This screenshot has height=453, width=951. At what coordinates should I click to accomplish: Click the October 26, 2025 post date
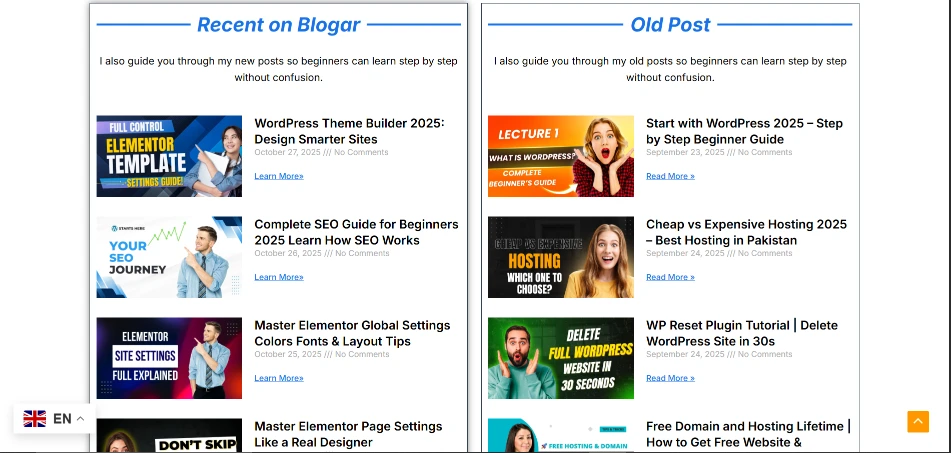pos(287,253)
